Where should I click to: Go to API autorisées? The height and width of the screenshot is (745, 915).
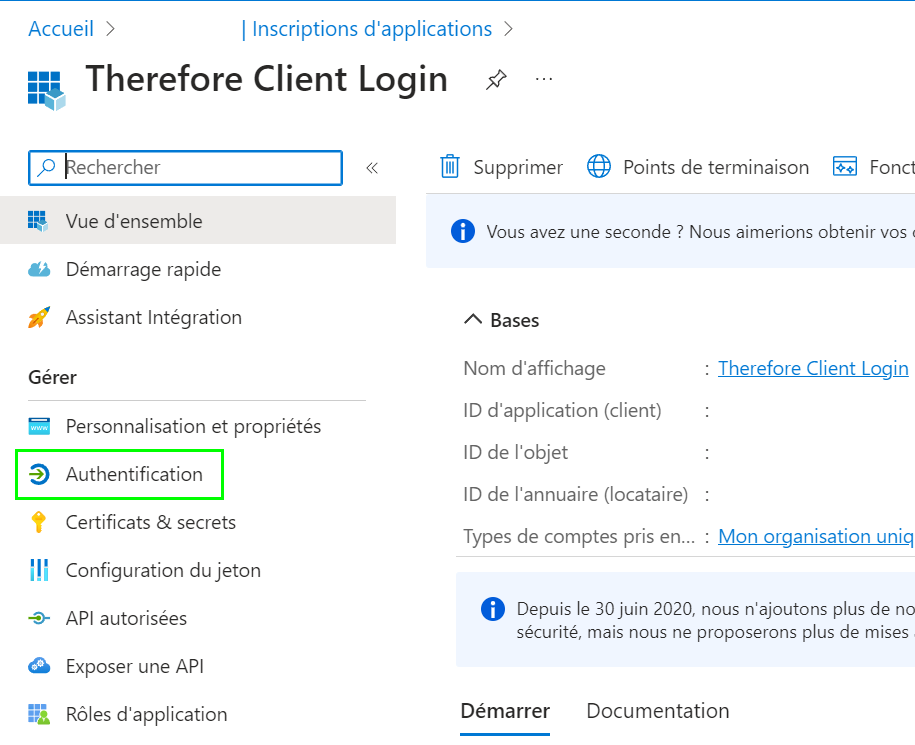point(126,618)
